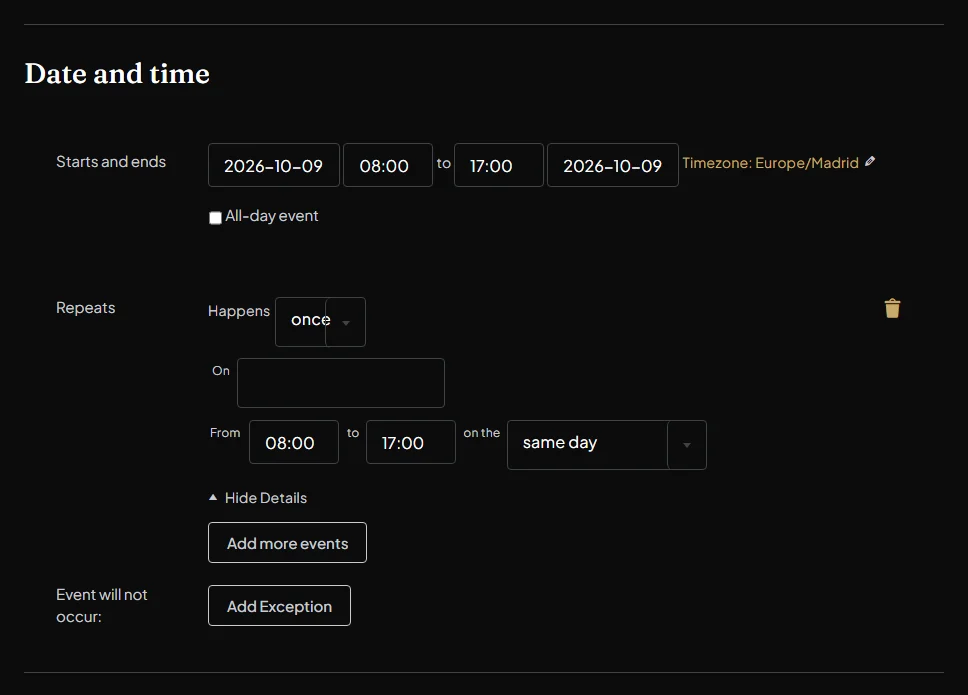This screenshot has width=968, height=695.
Task: Delete the repeat rule with trash icon
Action: pyautogui.click(x=892, y=308)
